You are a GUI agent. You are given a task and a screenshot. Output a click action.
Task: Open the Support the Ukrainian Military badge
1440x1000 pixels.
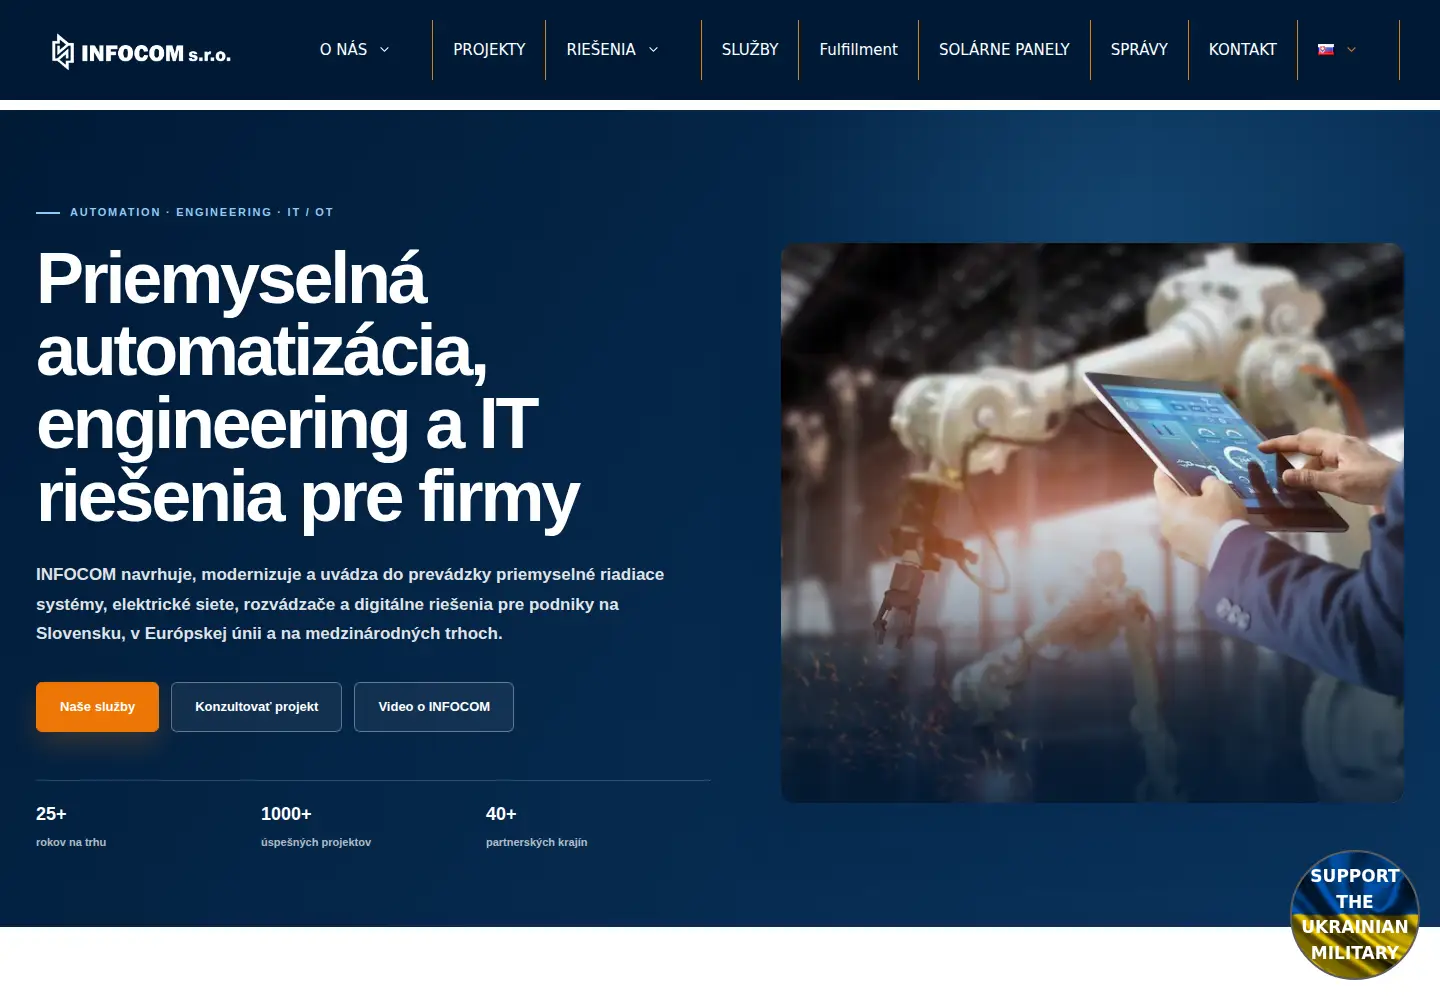tap(1354, 914)
